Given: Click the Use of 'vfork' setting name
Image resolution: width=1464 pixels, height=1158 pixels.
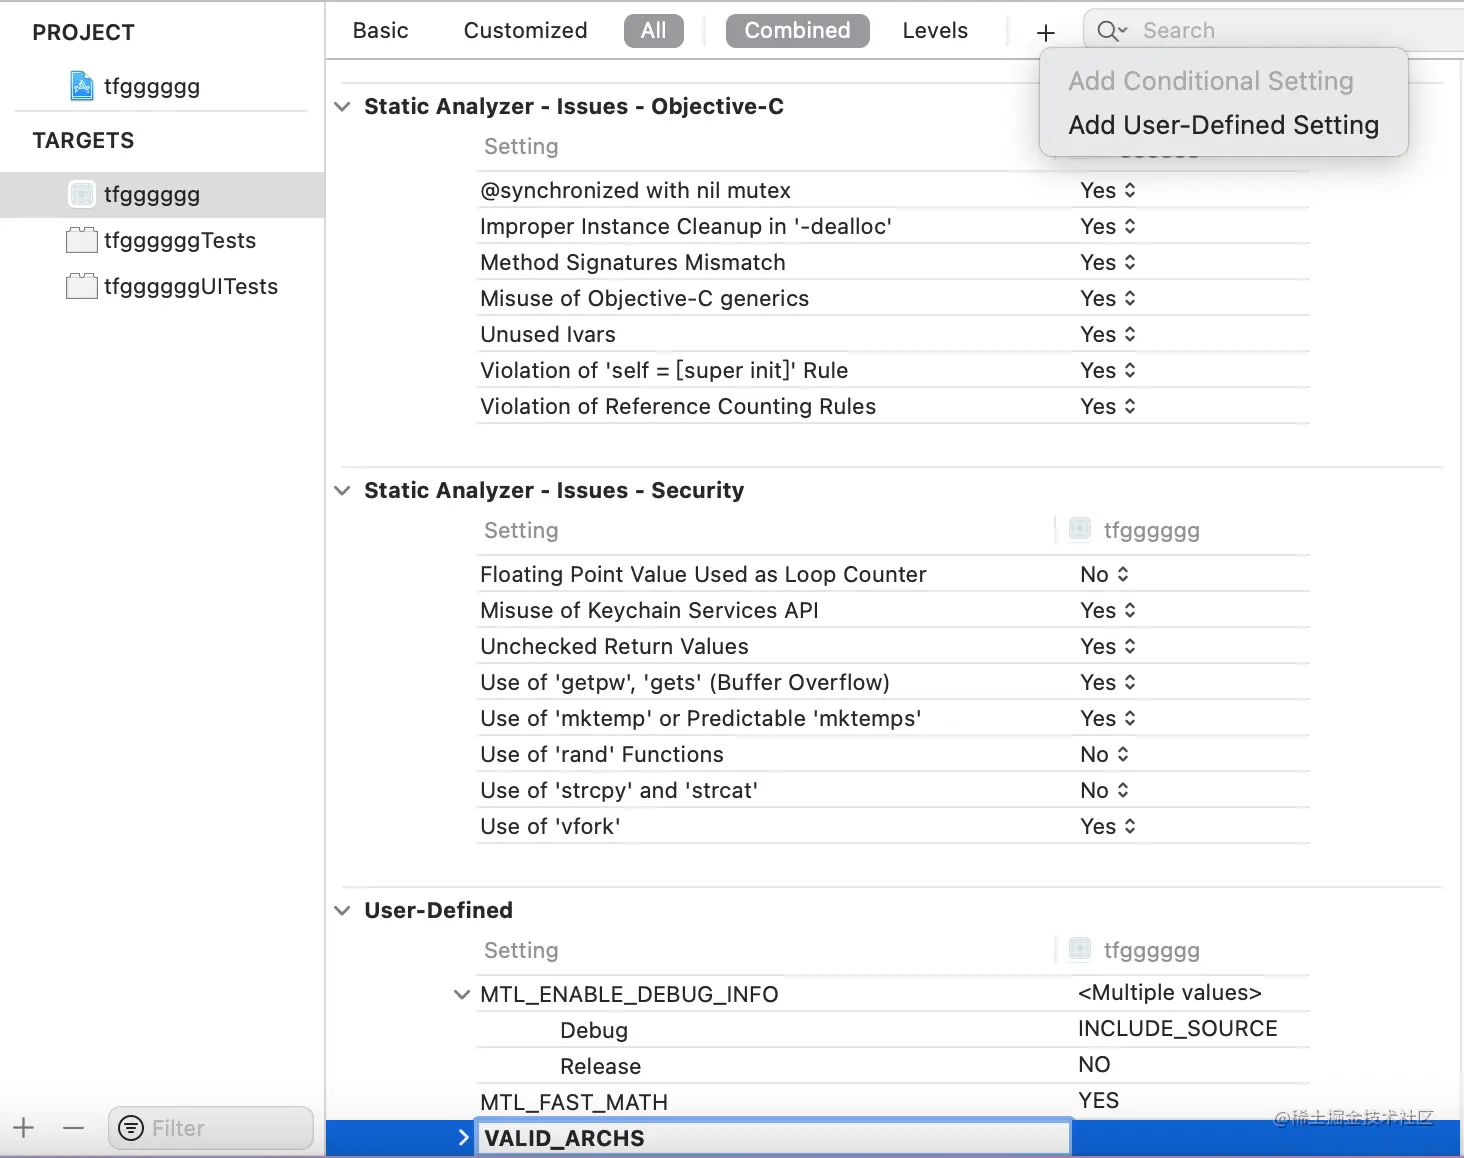Looking at the screenshot, I should pyautogui.click(x=550, y=826).
